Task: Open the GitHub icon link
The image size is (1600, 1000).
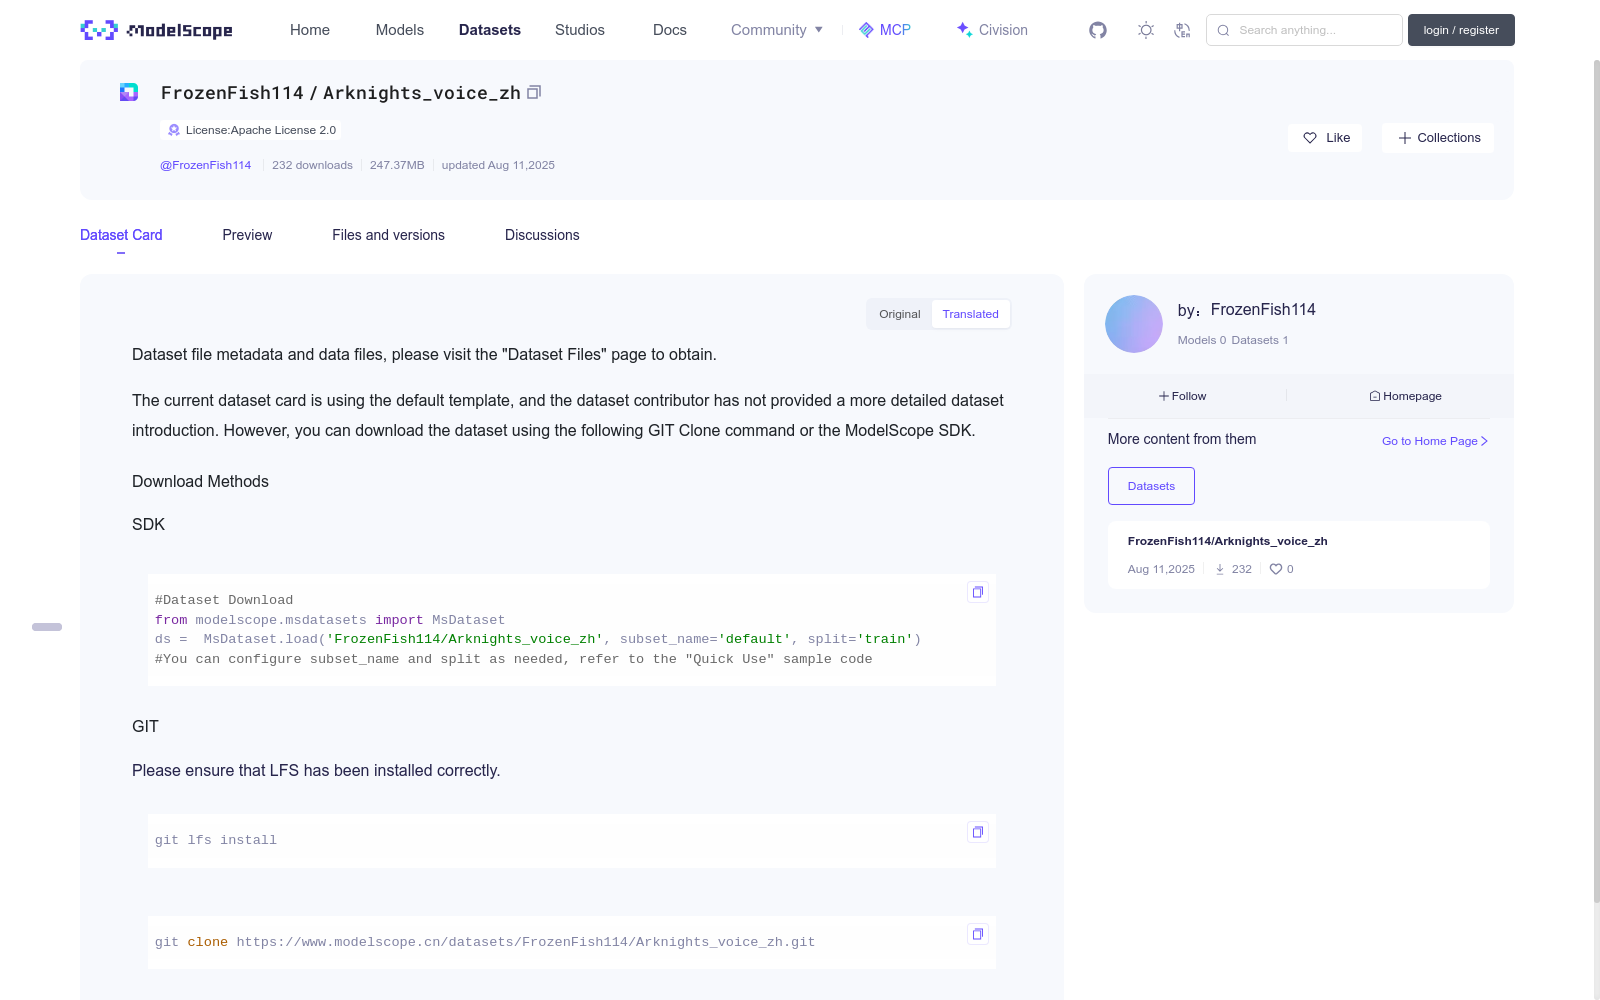Action: click(1098, 30)
